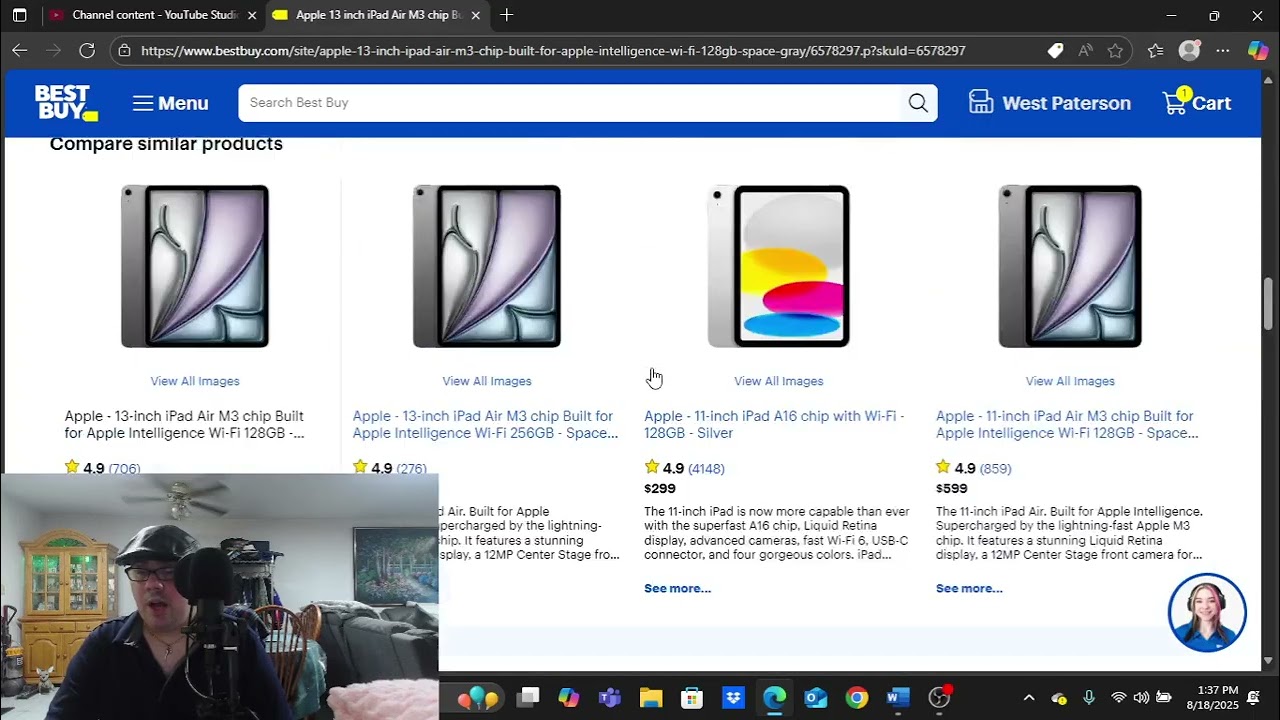Open Edge Settings and more menu
1280x720 pixels.
(x=1223, y=50)
